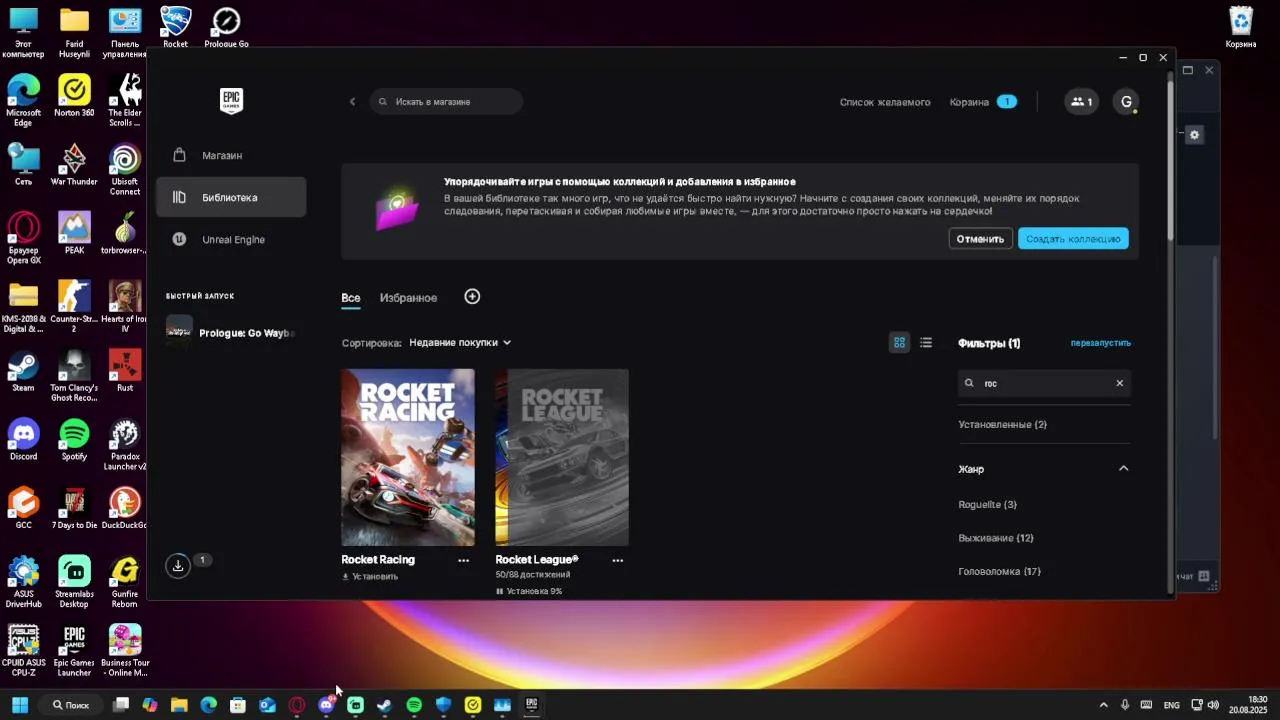Clear the filter search text

point(1119,383)
